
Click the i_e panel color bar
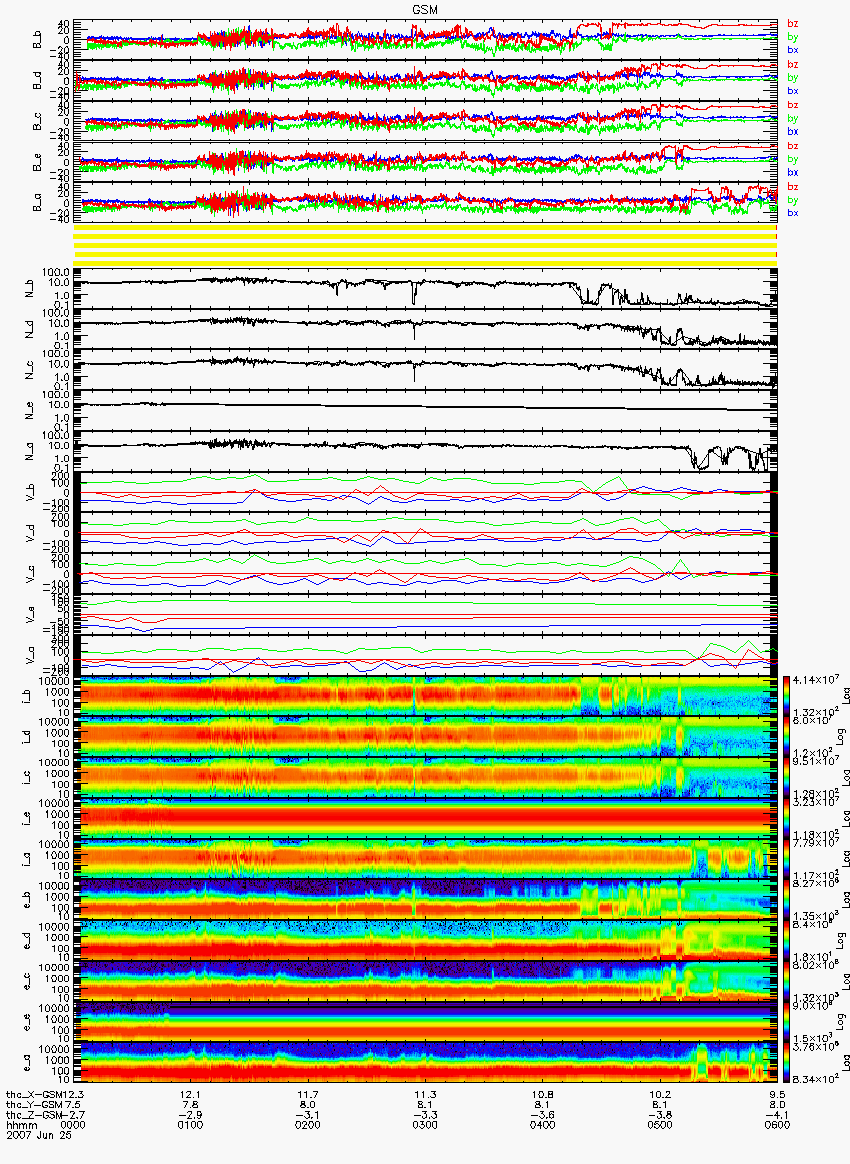click(x=787, y=818)
